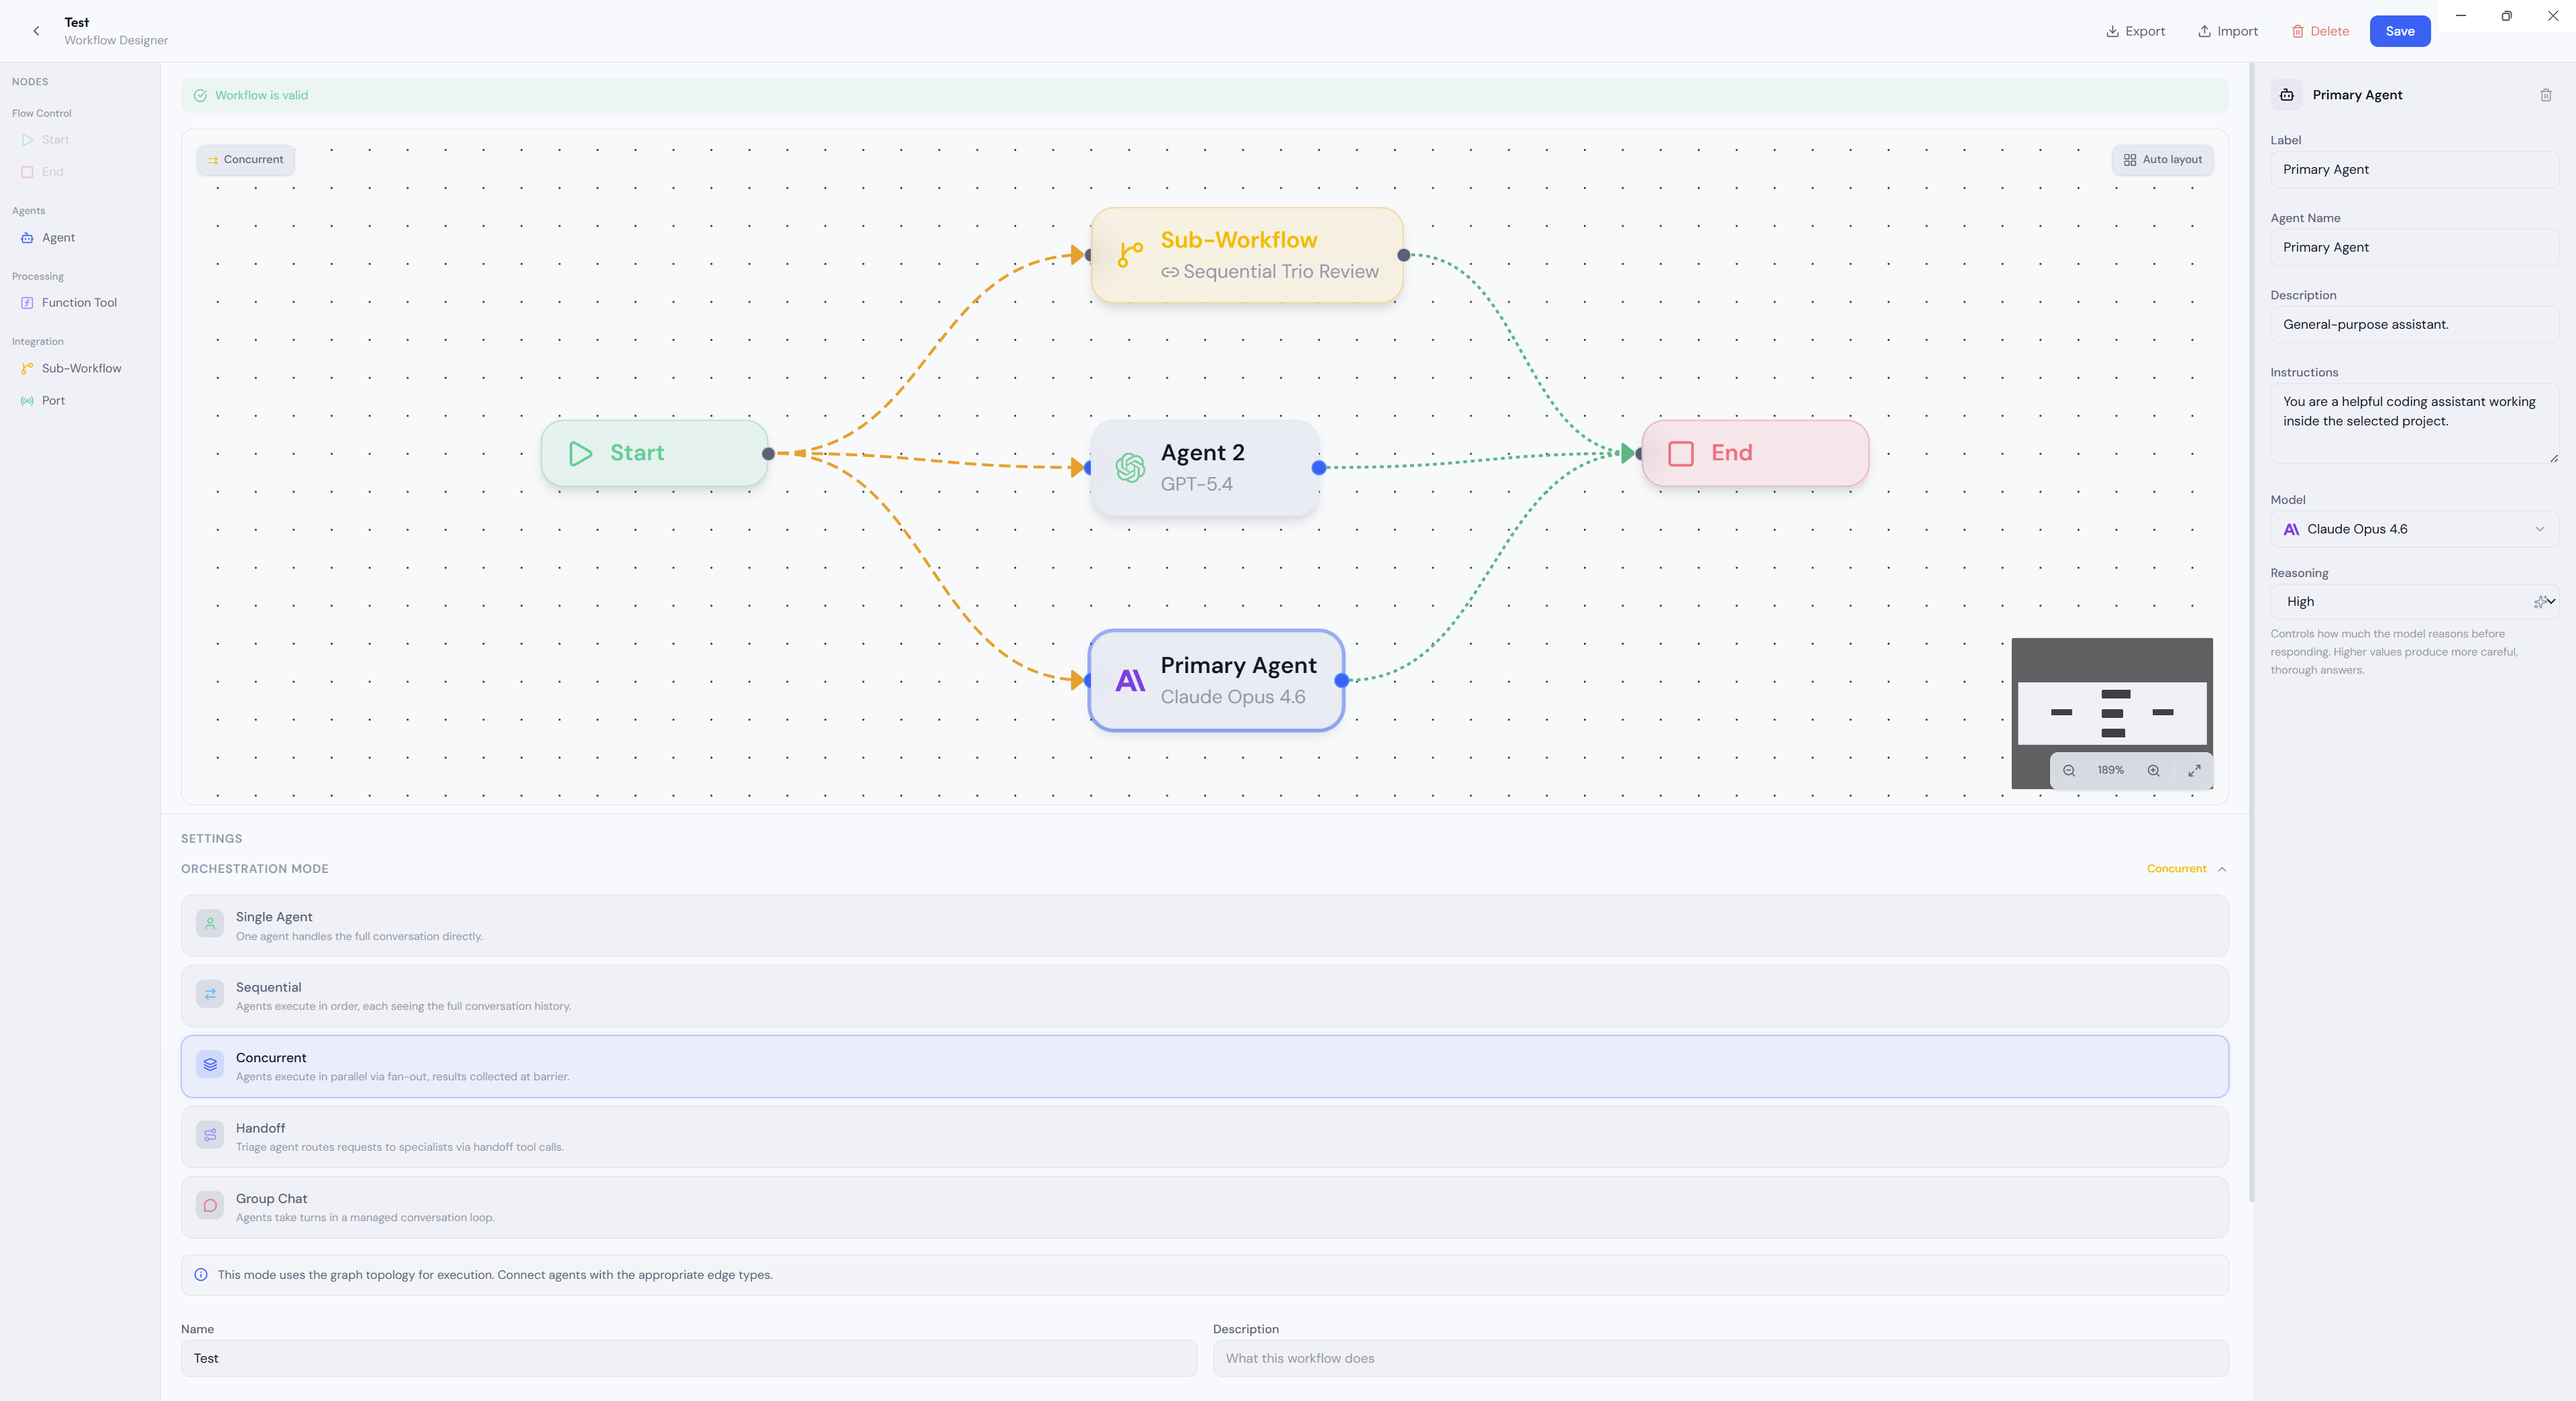
Task: Click the Agent Name input field
Action: click(2414, 248)
